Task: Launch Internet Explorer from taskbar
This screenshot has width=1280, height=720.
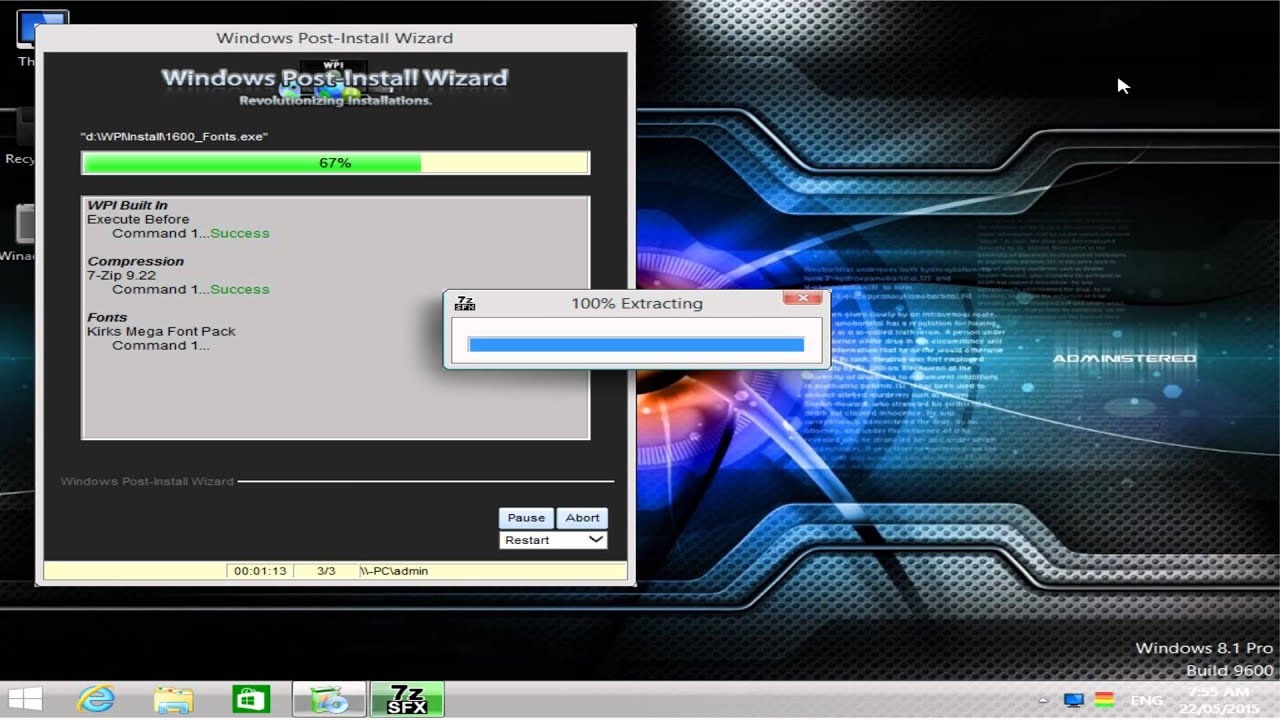Action: pos(97,700)
